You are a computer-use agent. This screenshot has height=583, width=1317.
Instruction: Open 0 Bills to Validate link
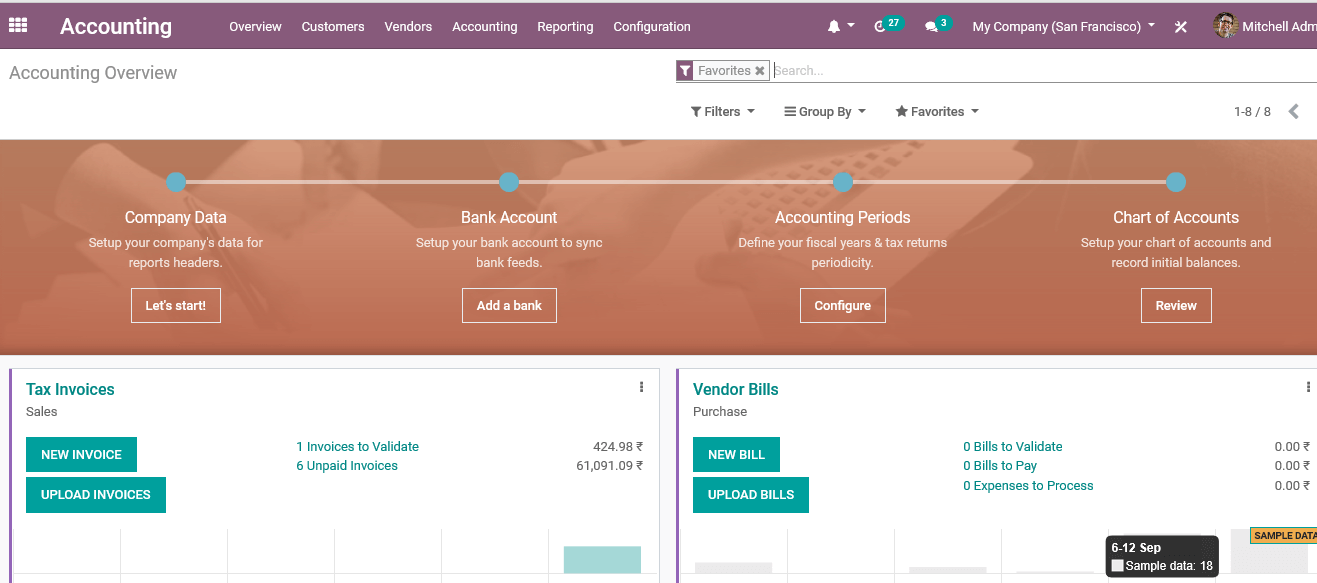[x=1013, y=447]
